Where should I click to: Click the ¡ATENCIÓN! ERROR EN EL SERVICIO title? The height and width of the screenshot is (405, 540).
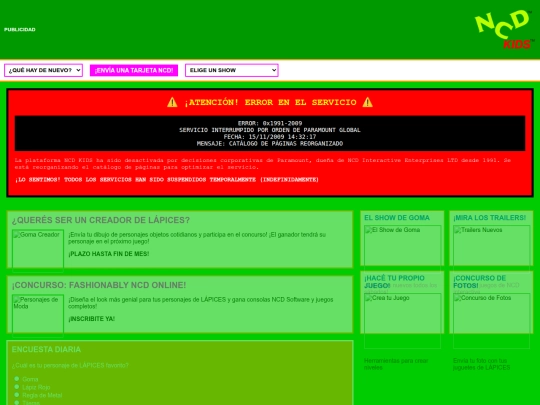270,102
